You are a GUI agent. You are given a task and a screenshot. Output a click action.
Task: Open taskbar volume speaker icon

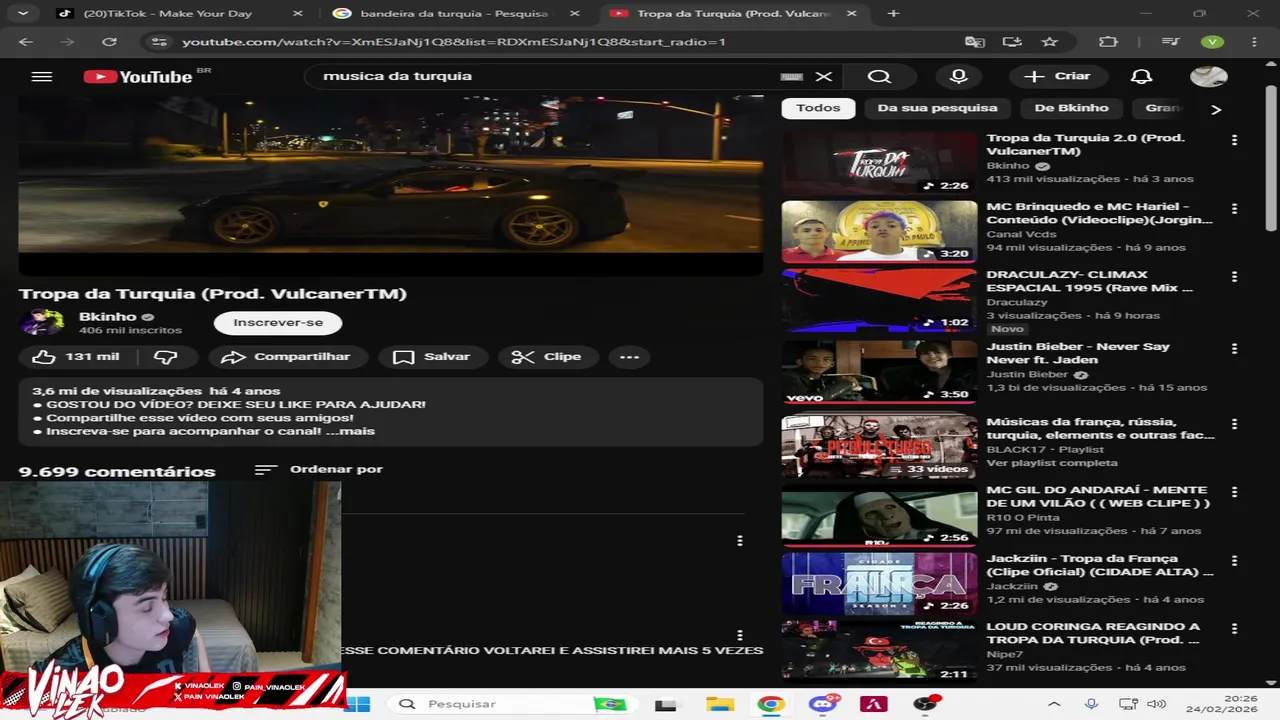(x=1157, y=704)
